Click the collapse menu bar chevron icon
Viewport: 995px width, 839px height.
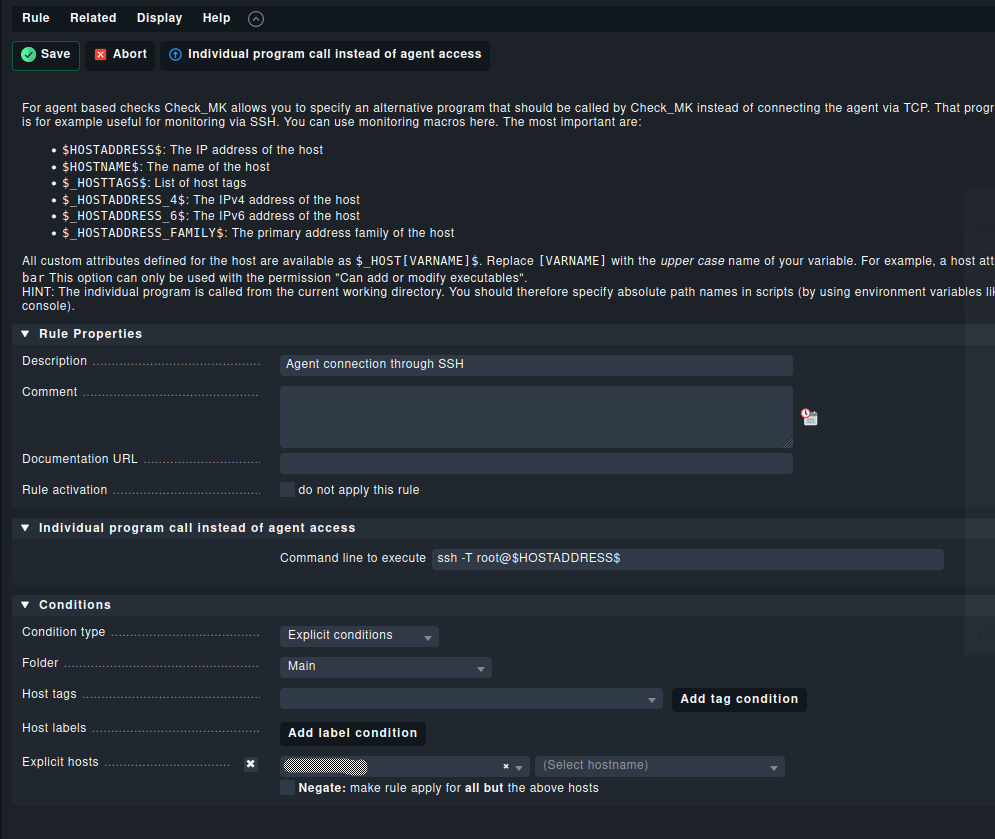pyautogui.click(x=256, y=19)
